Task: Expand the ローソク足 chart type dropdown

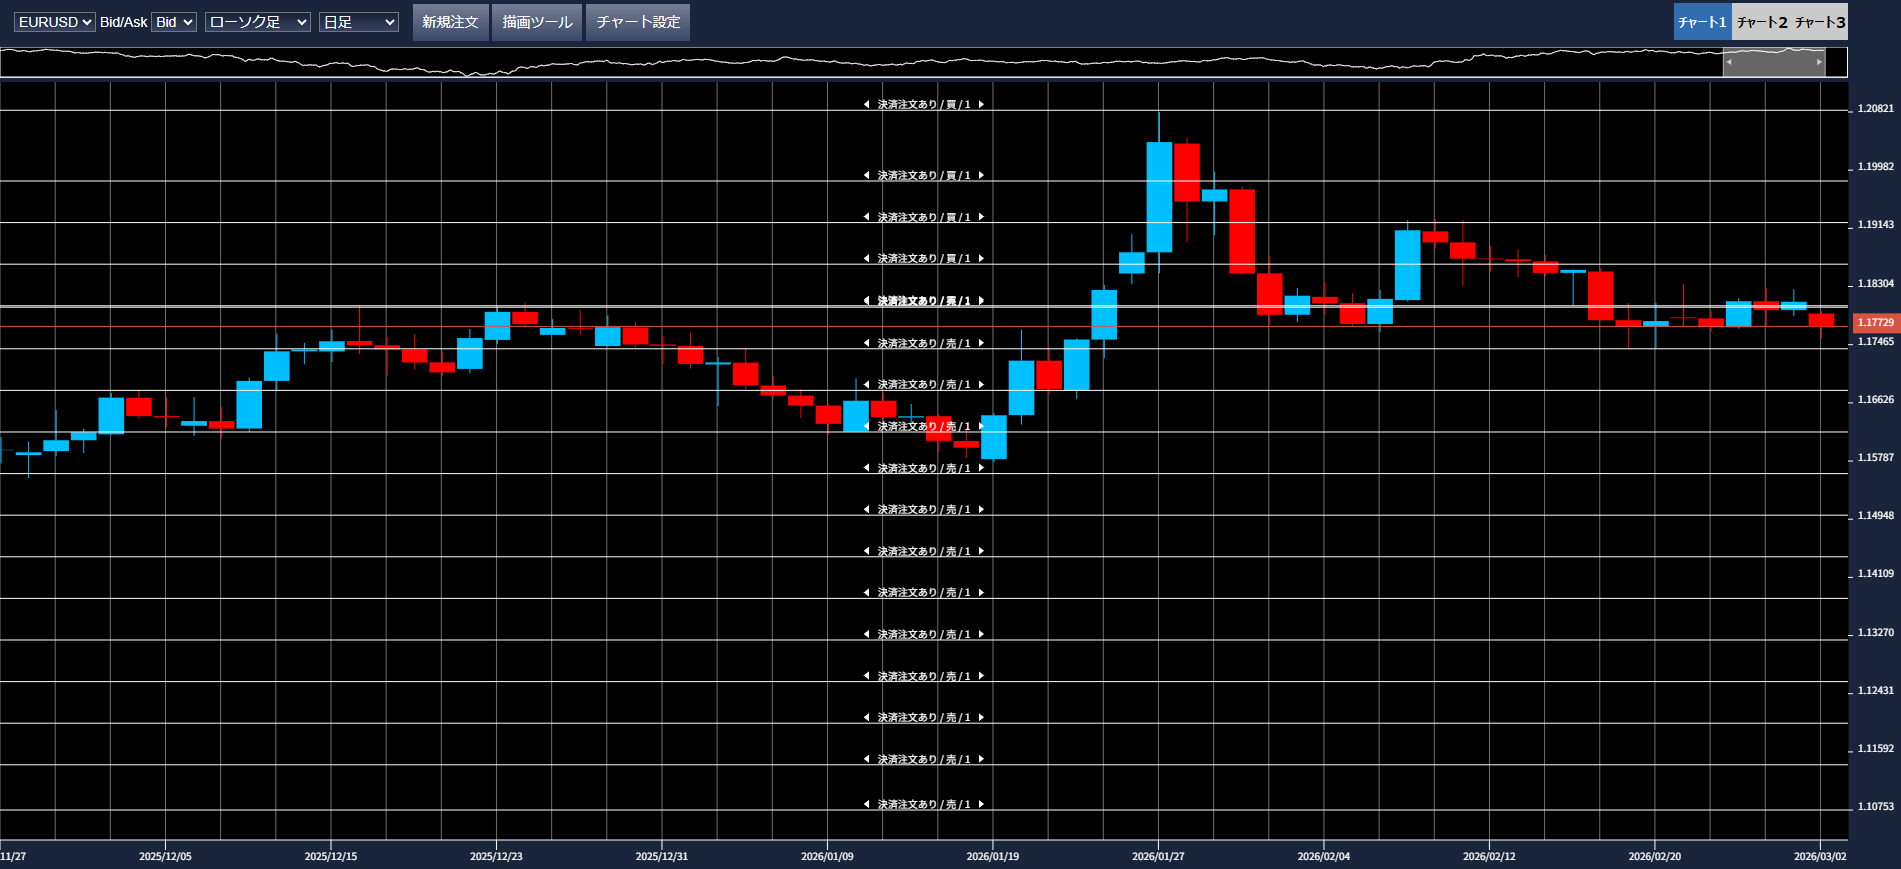Action: [x=257, y=22]
